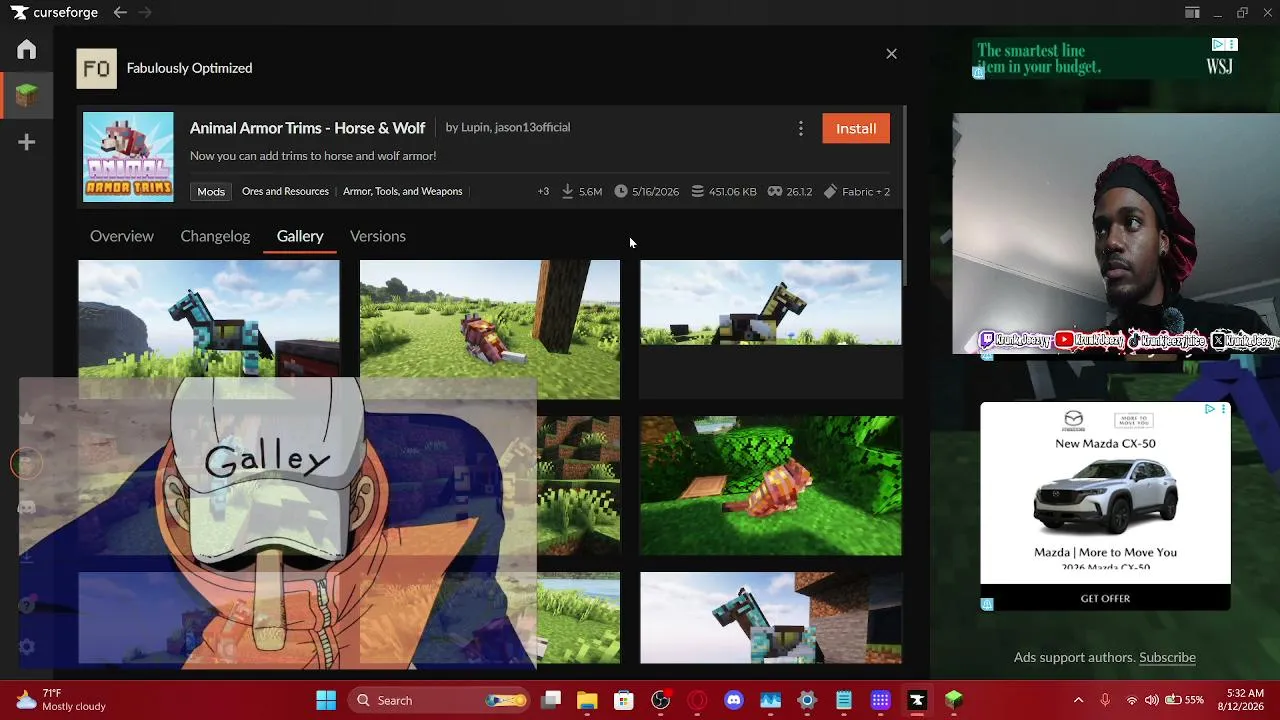Click the download count icon
The image size is (1280, 720).
pos(567,191)
